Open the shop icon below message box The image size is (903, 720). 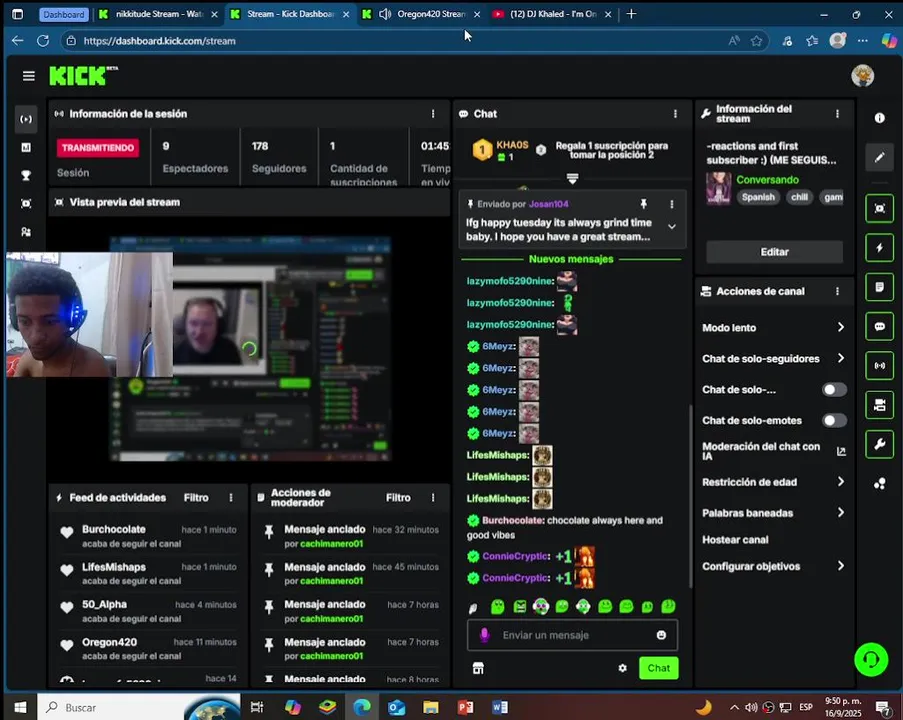(478, 668)
